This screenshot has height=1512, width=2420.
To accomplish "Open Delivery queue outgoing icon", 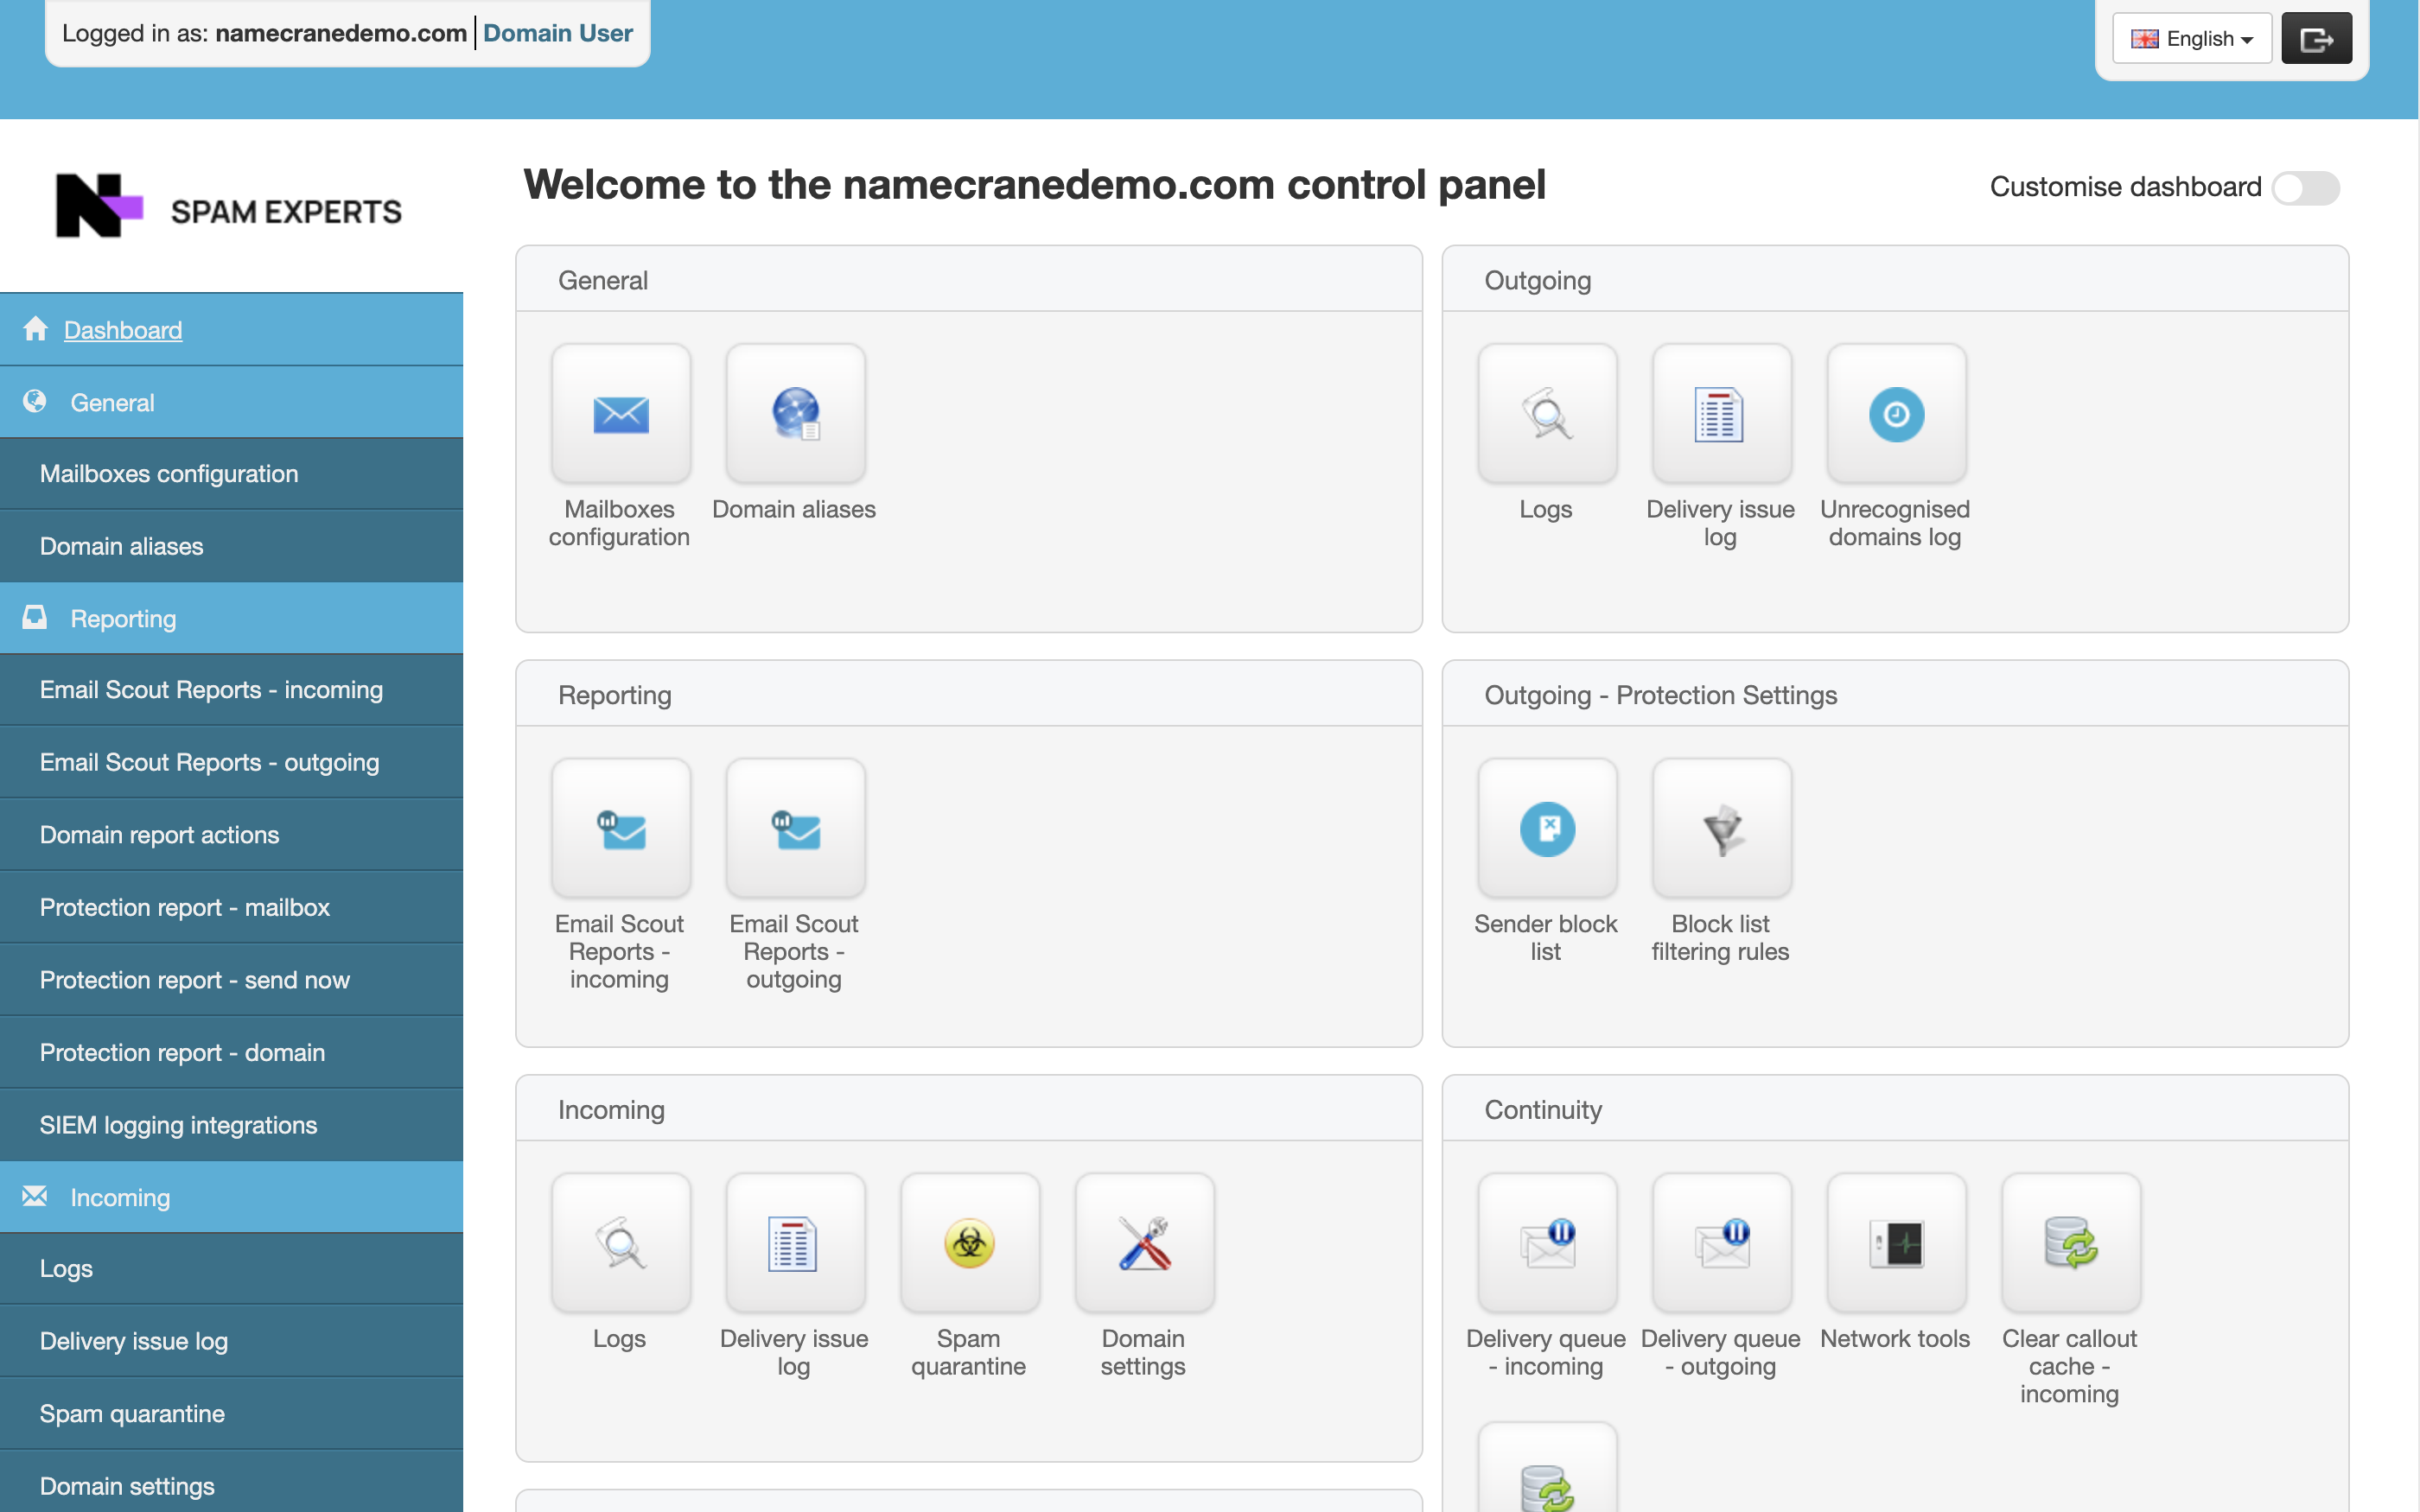I will tap(1720, 1243).
